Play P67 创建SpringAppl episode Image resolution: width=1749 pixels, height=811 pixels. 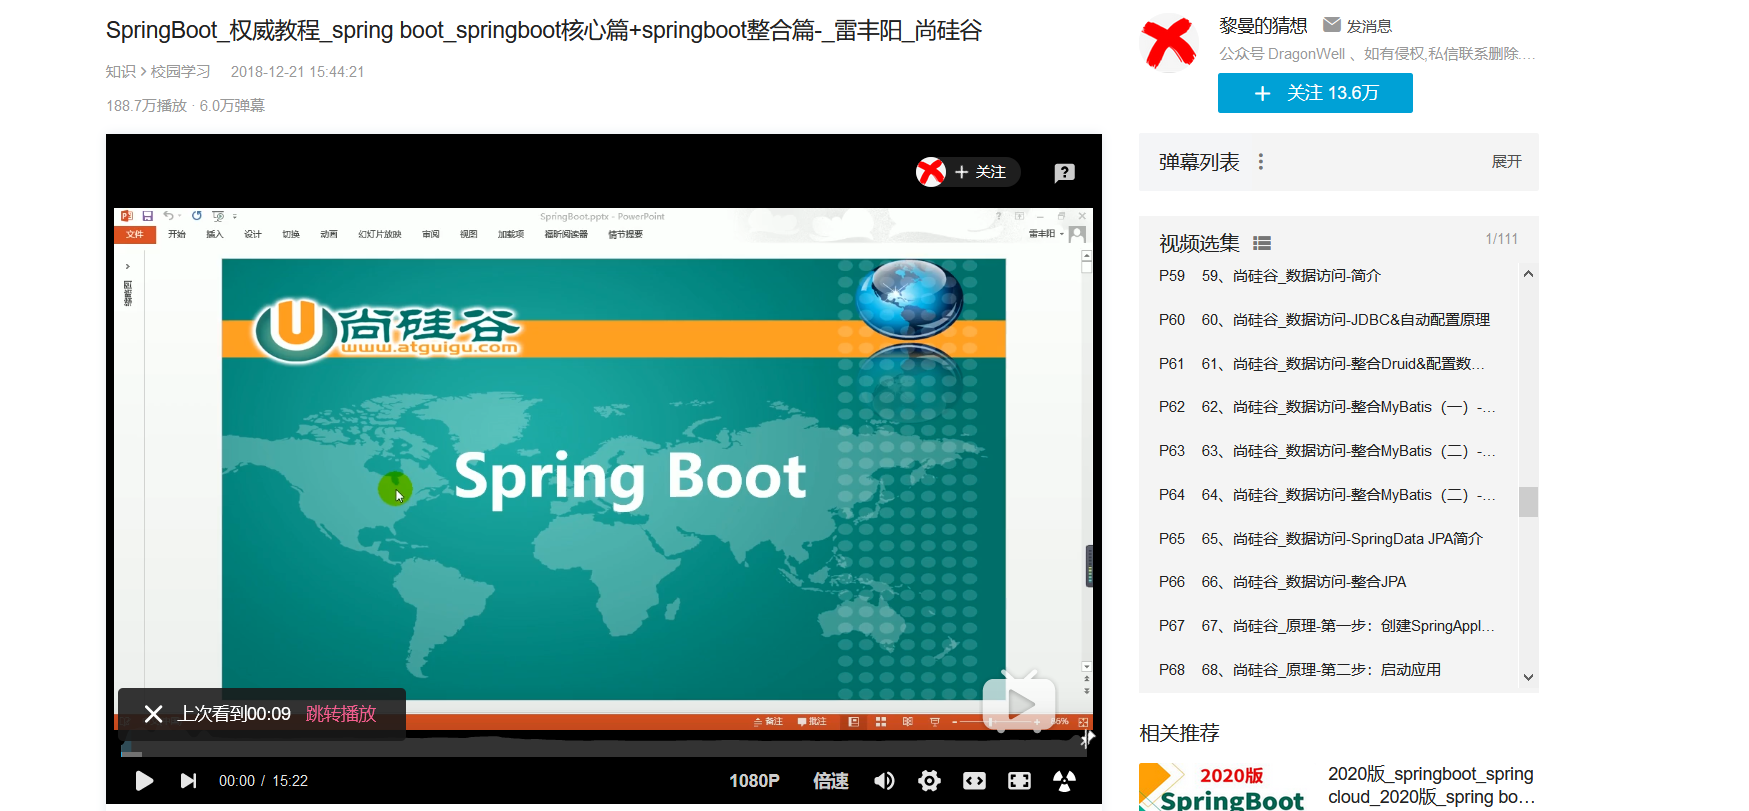[x=1328, y=626]
